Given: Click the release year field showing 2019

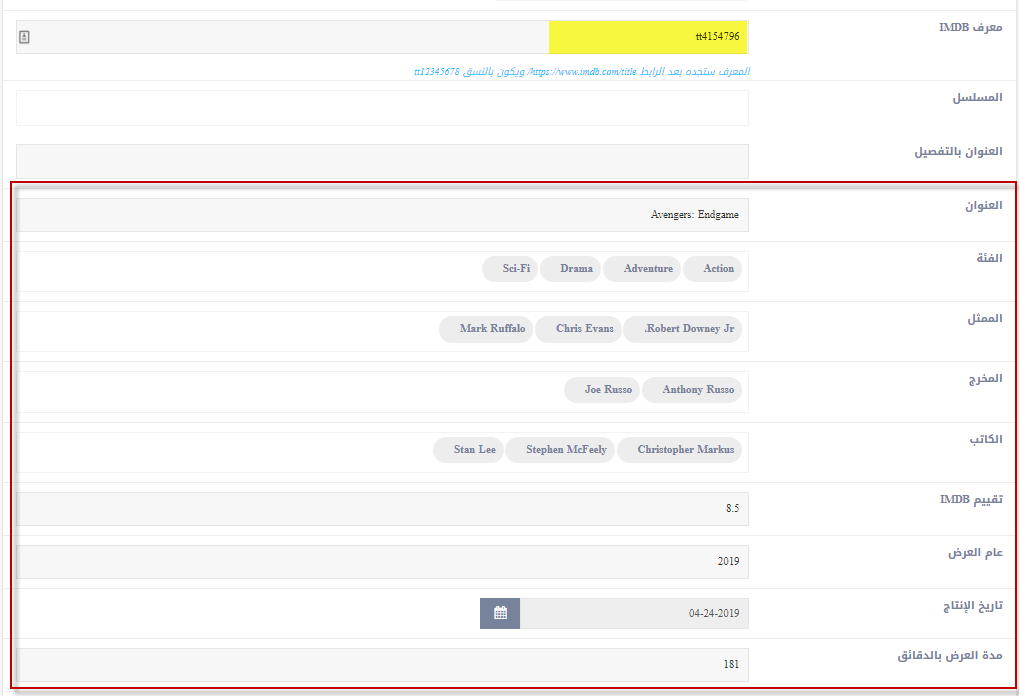Looking at the screenshot, I should [382, 562].
